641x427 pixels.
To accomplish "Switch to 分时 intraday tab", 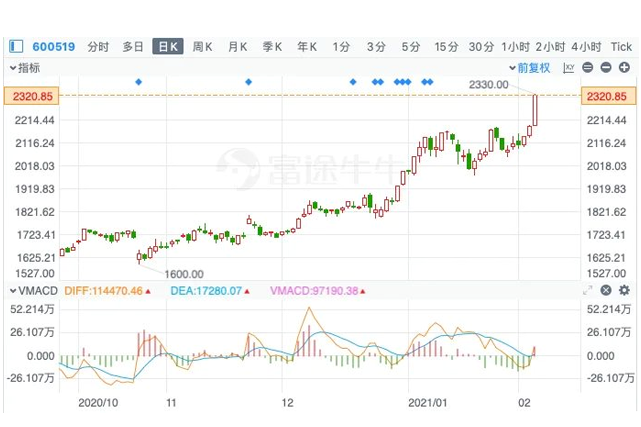I will point(98,46).
